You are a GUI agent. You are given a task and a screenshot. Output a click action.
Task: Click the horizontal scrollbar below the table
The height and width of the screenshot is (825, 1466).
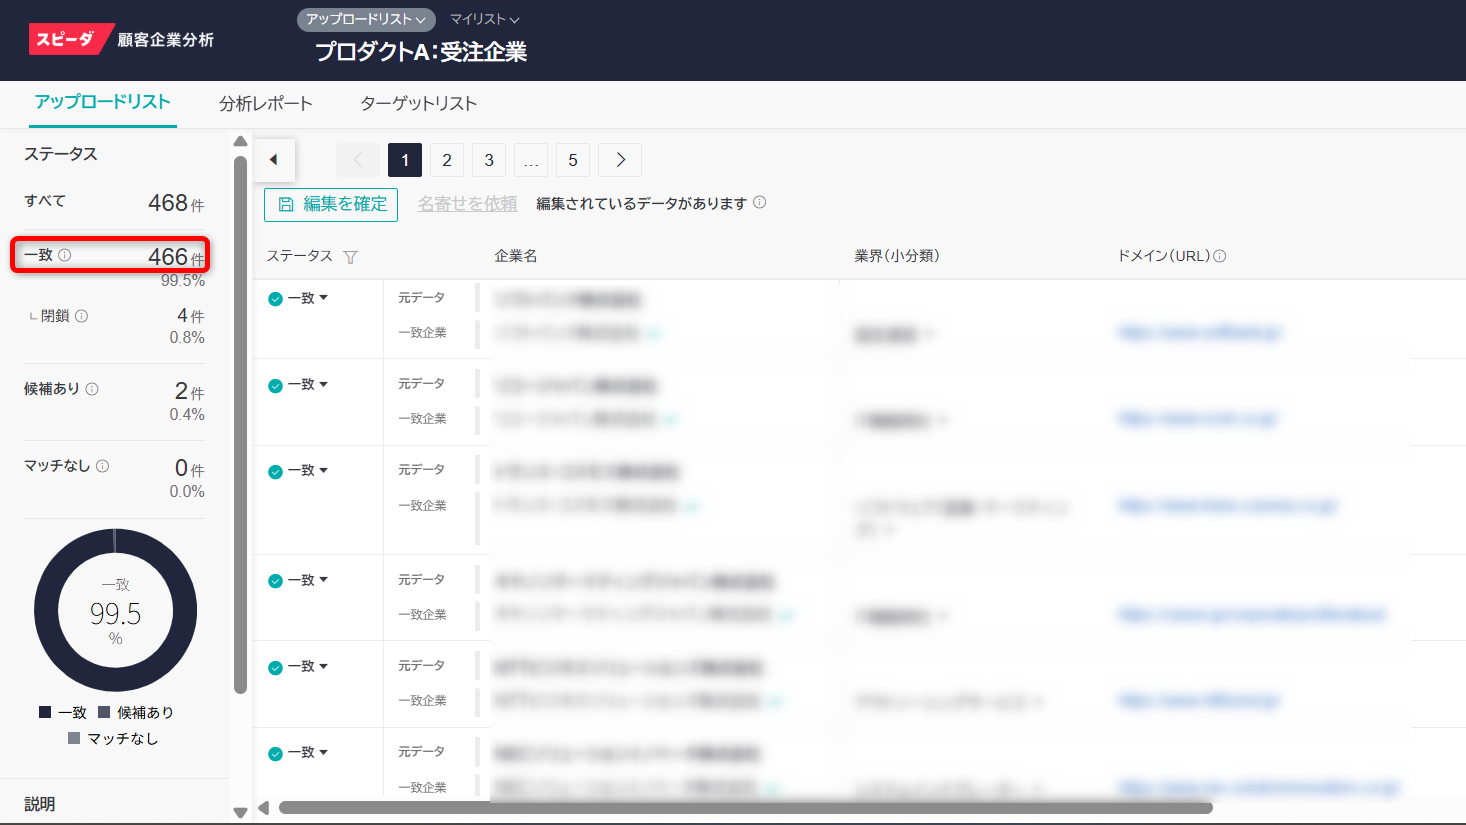745,807
